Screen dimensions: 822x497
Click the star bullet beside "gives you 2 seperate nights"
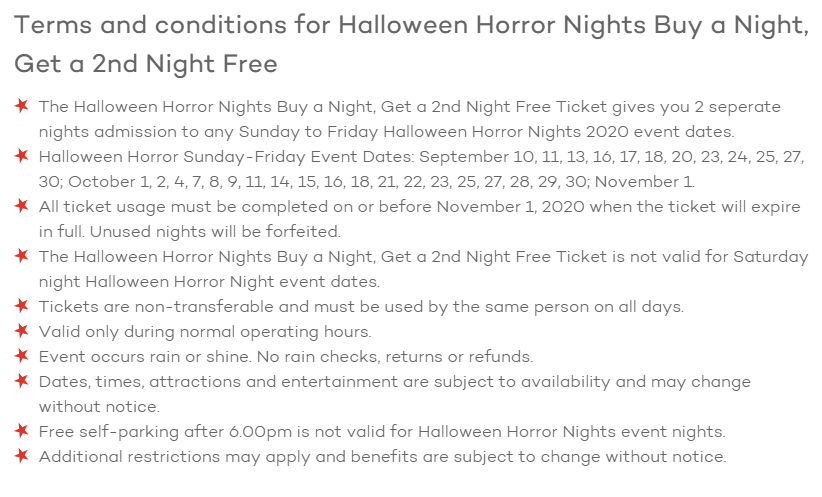(21, 105)
